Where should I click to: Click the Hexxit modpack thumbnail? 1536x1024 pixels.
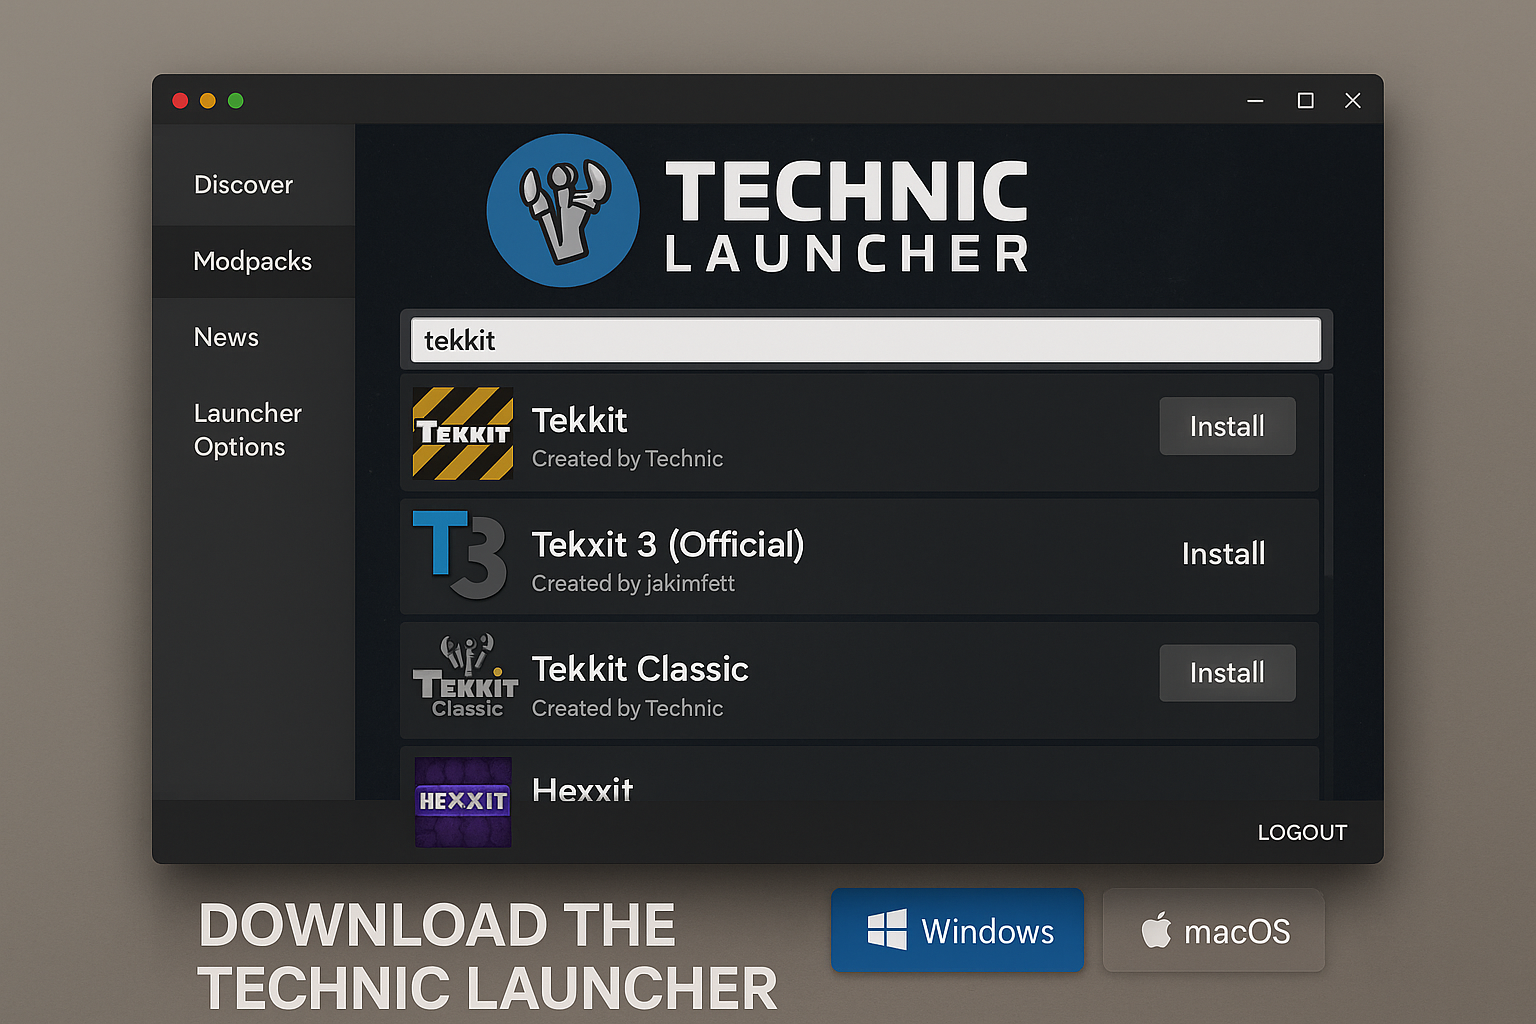tap(462, 800)
